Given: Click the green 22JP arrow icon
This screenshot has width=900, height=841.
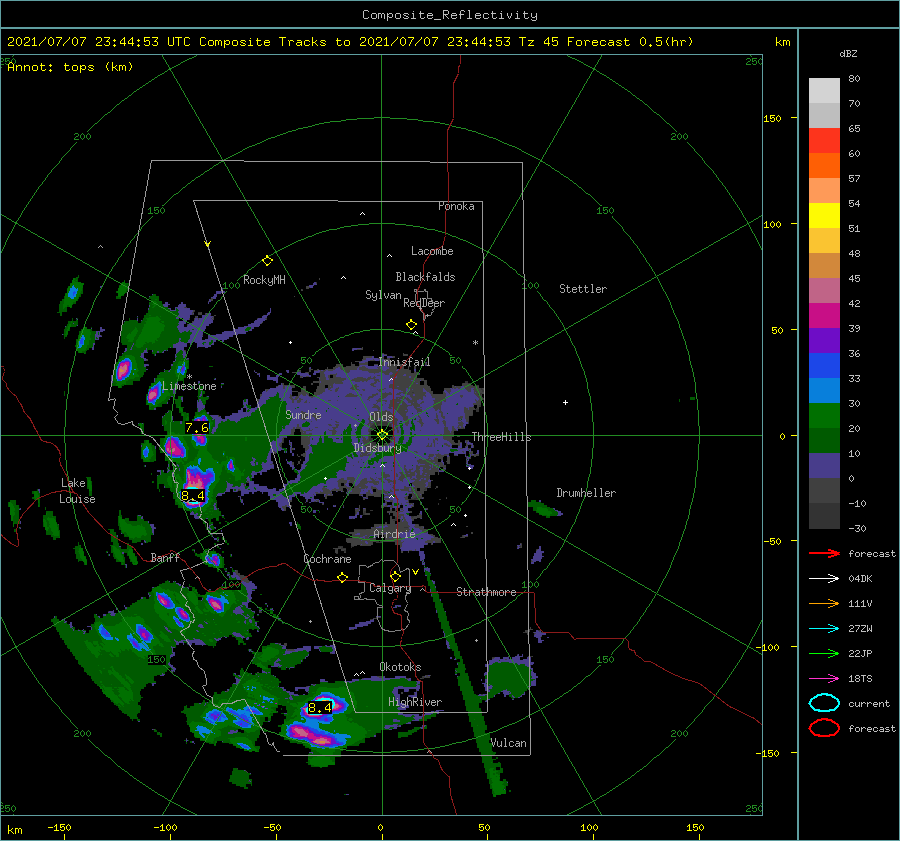Looking at the screenshot, I should (824, 653).
